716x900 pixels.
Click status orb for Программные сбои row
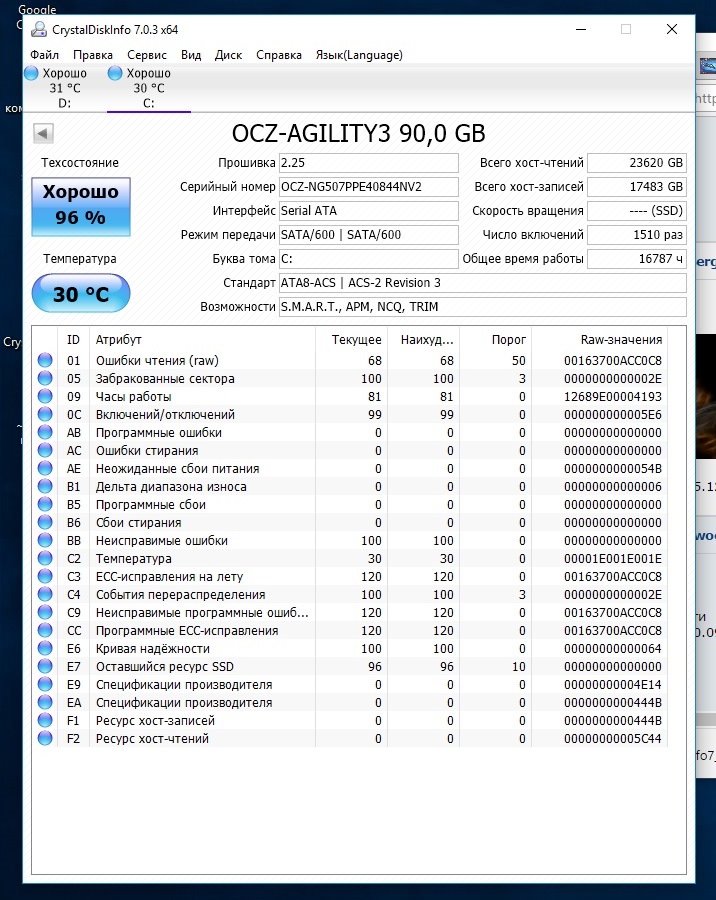[45, 505]
